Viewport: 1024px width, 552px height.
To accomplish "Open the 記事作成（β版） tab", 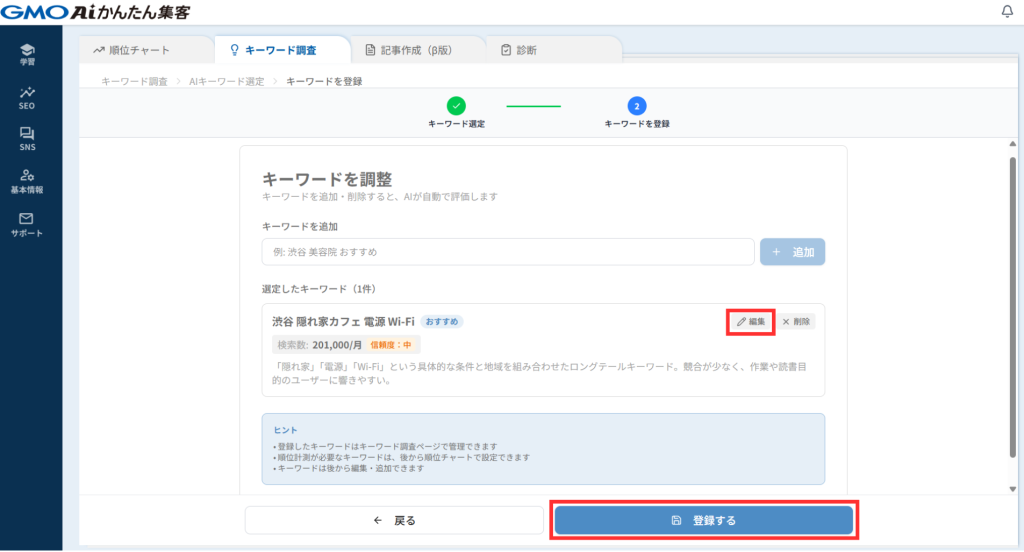I will point(416,50).
